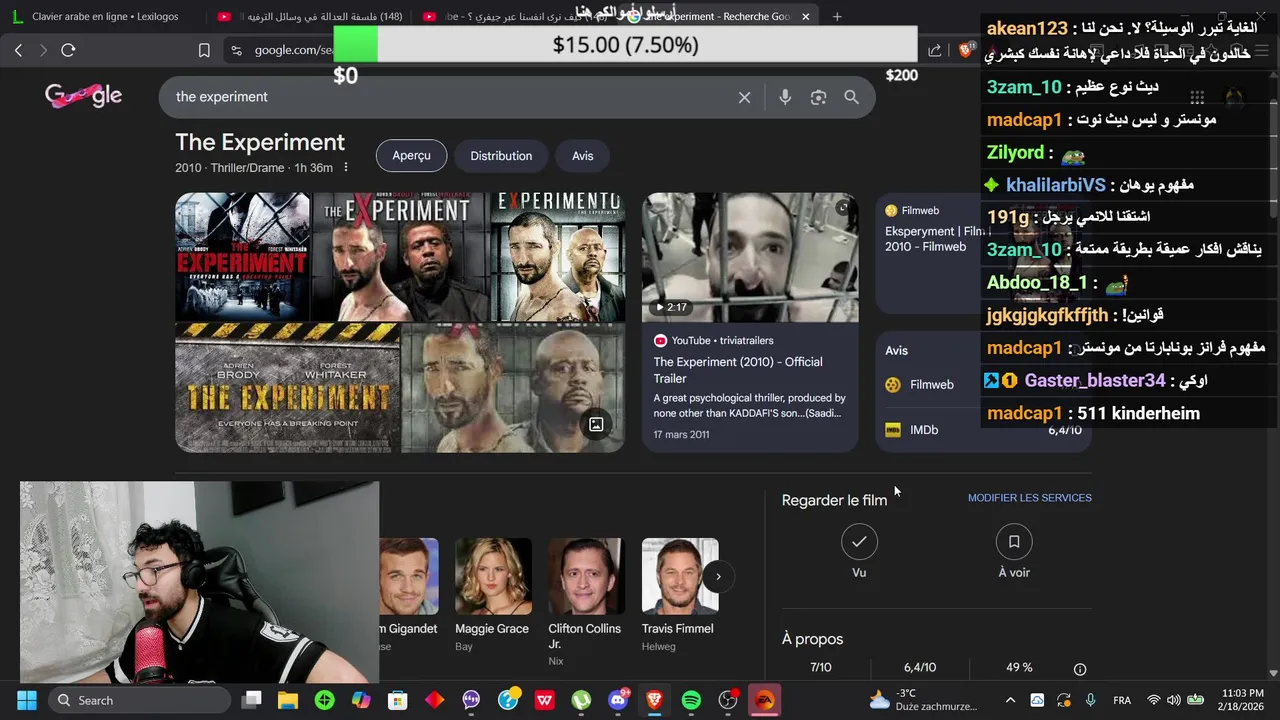Open a new browser tab
The width and height of the screenshot is (1280, 720).
coord(837,16)
